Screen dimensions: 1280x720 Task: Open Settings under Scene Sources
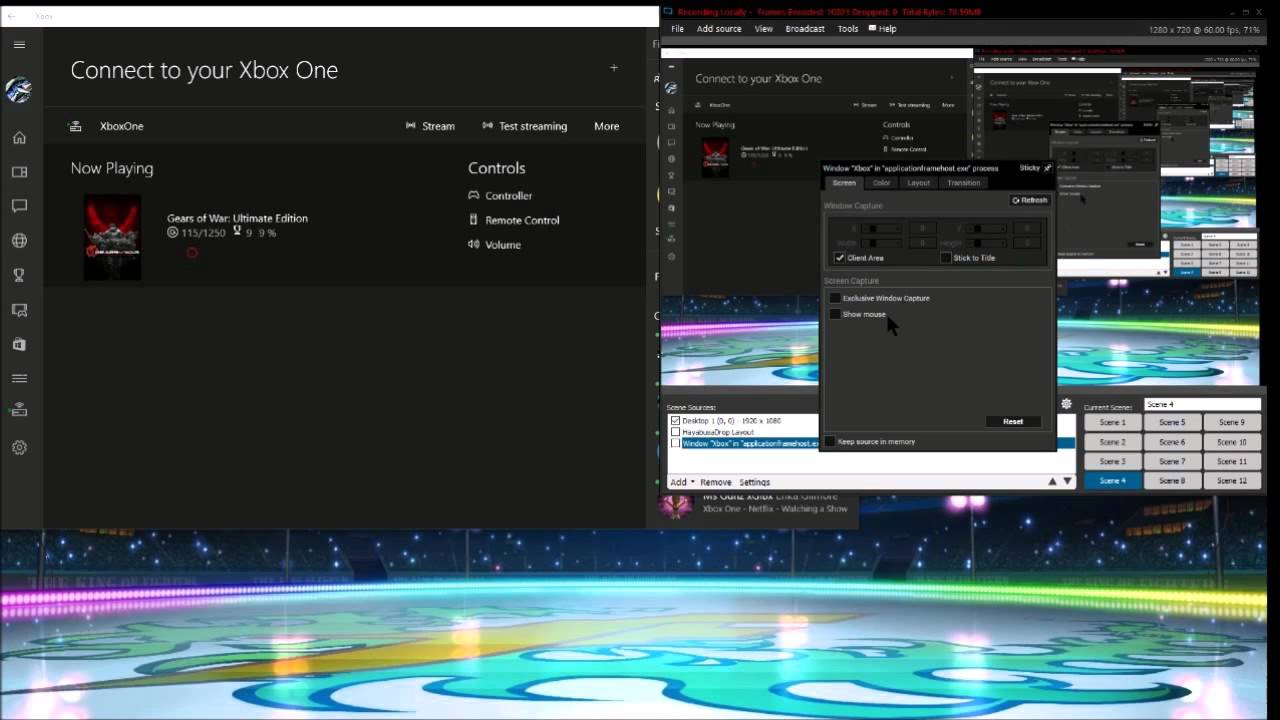(x=754, y=482)
